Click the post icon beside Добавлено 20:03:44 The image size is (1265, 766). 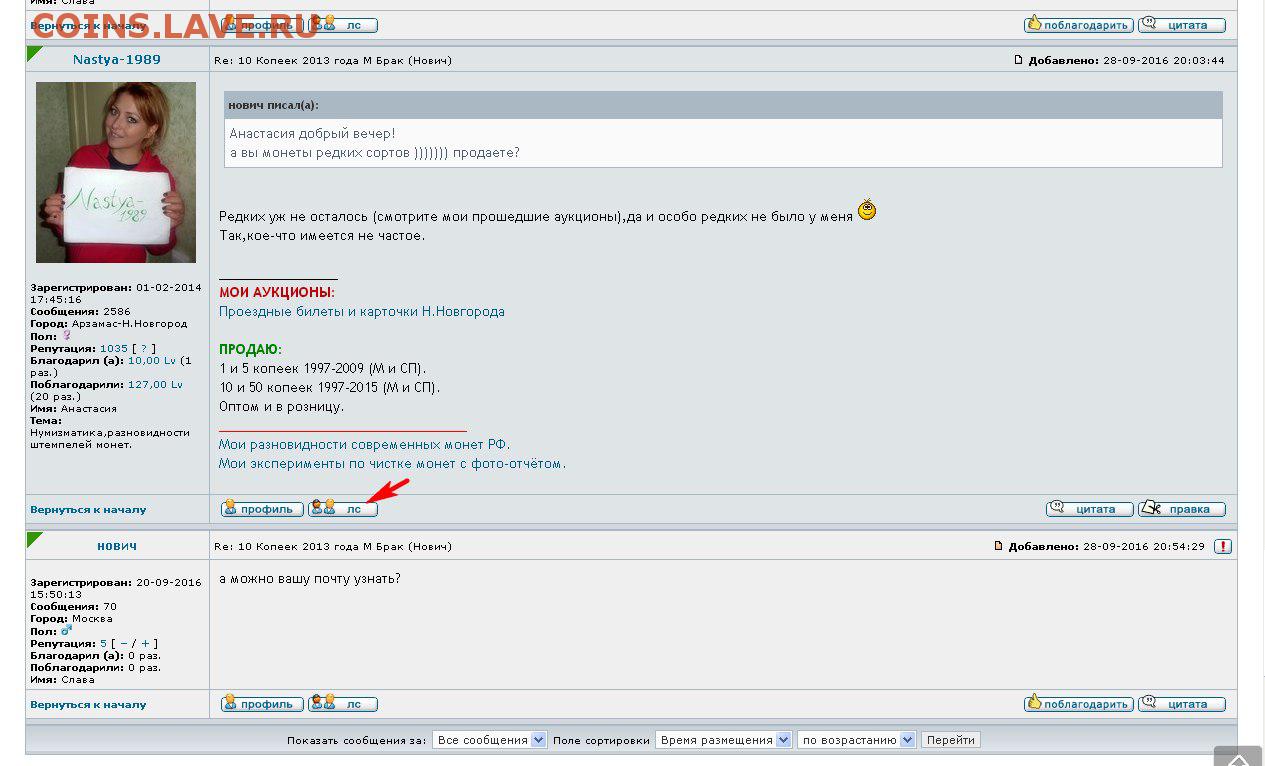pyautogui.click(x=1018, y=60)
